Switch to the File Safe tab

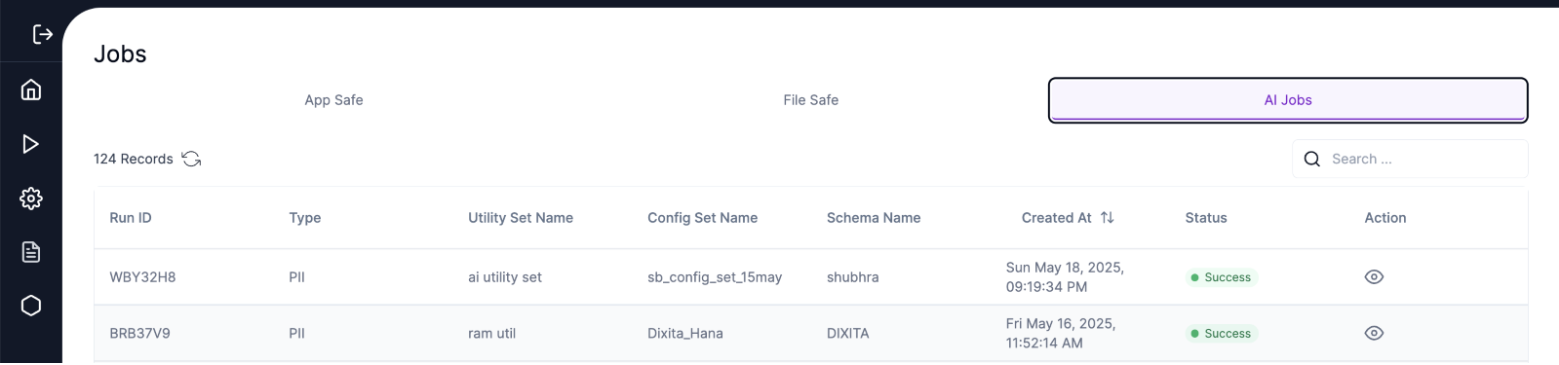tap(811, 100)
